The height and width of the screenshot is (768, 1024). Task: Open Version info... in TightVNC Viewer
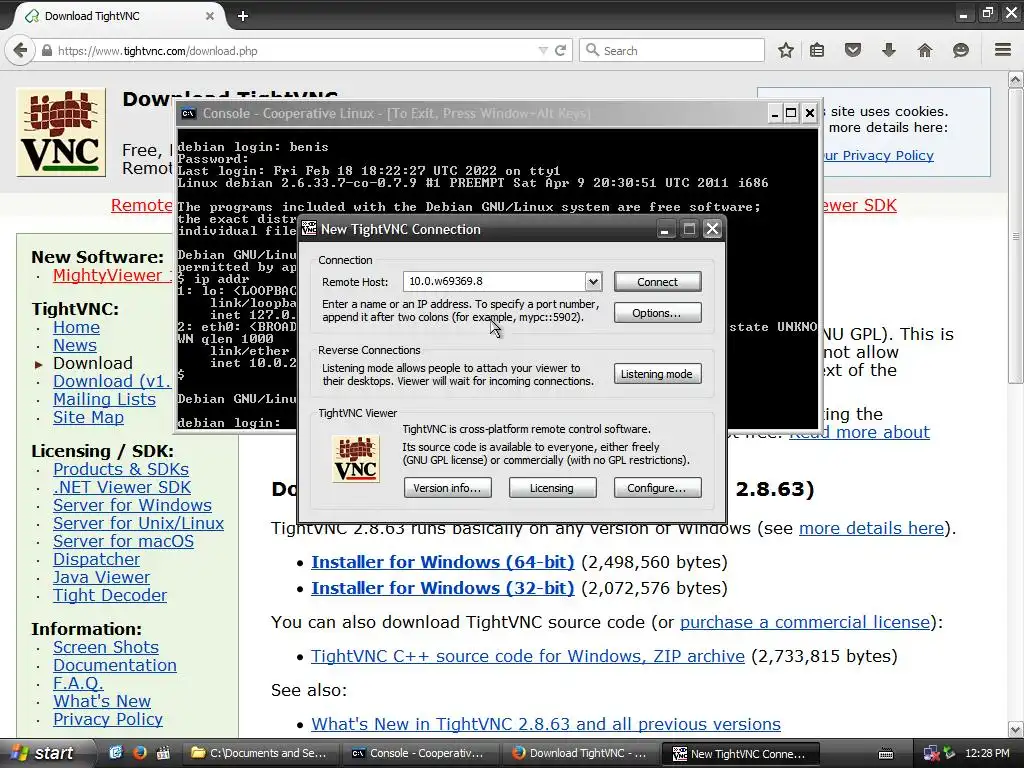pyautogui.click(x=447, y=488)
